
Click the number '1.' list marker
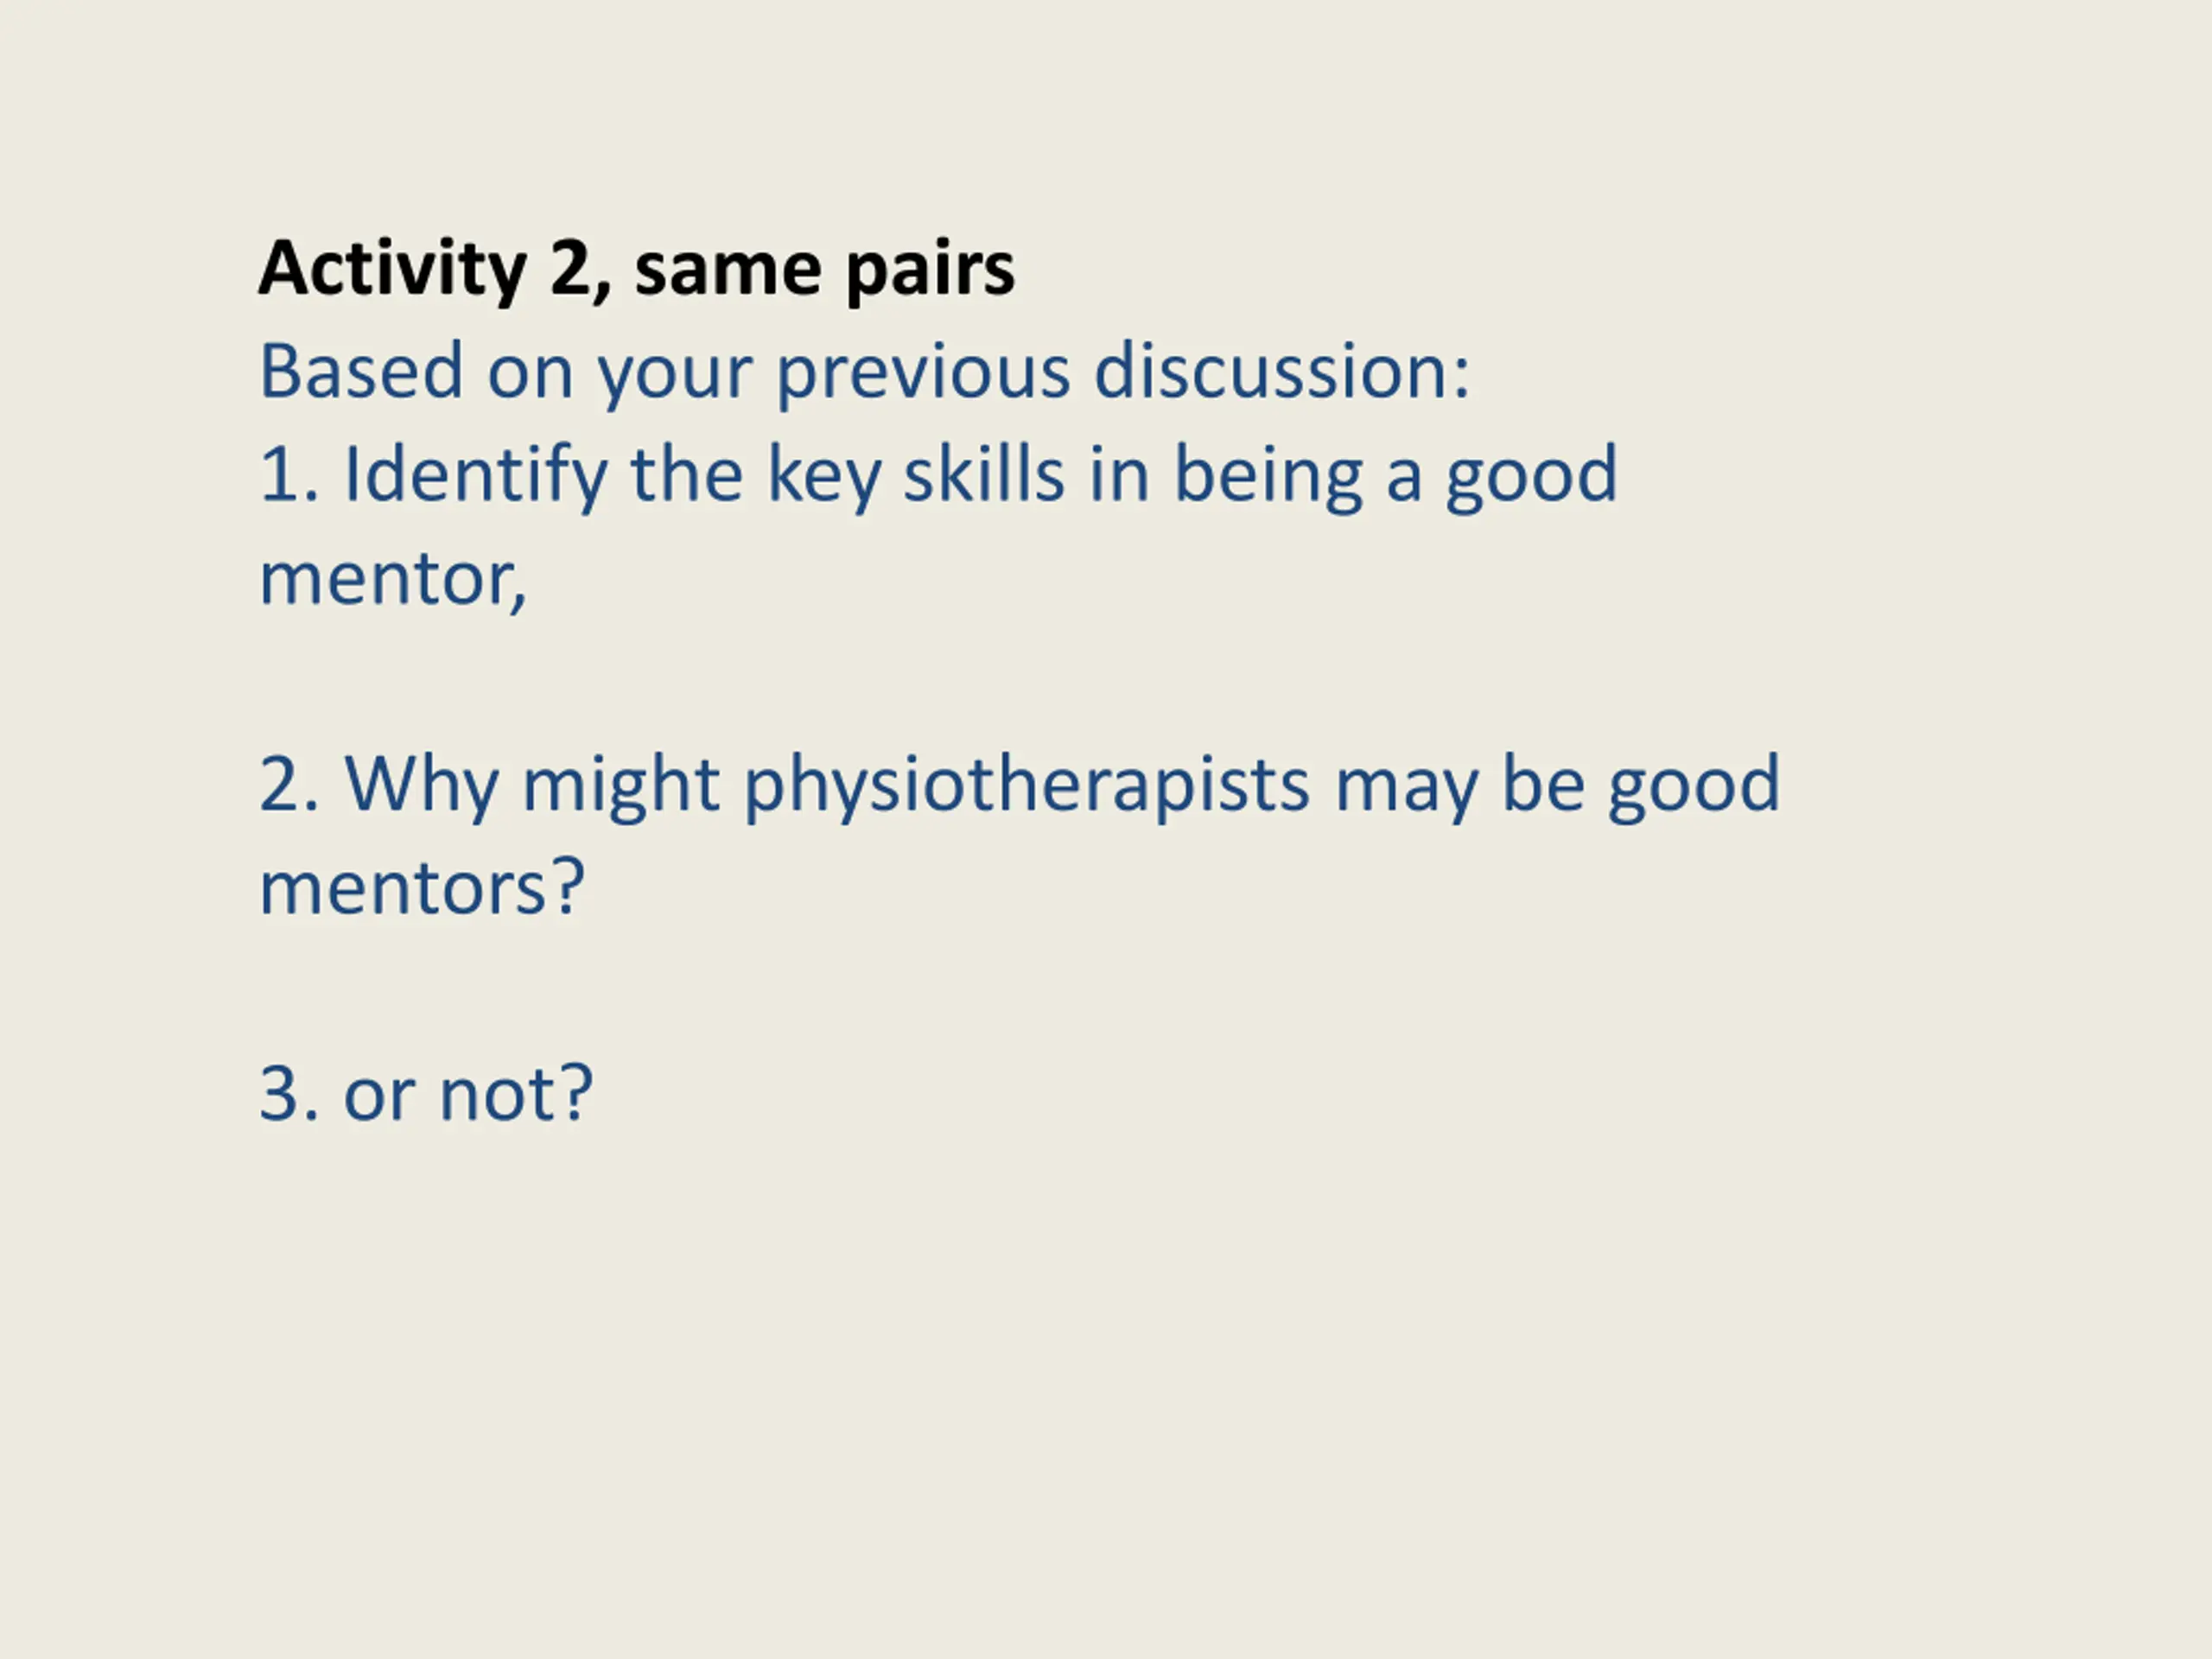click(289, 475)
